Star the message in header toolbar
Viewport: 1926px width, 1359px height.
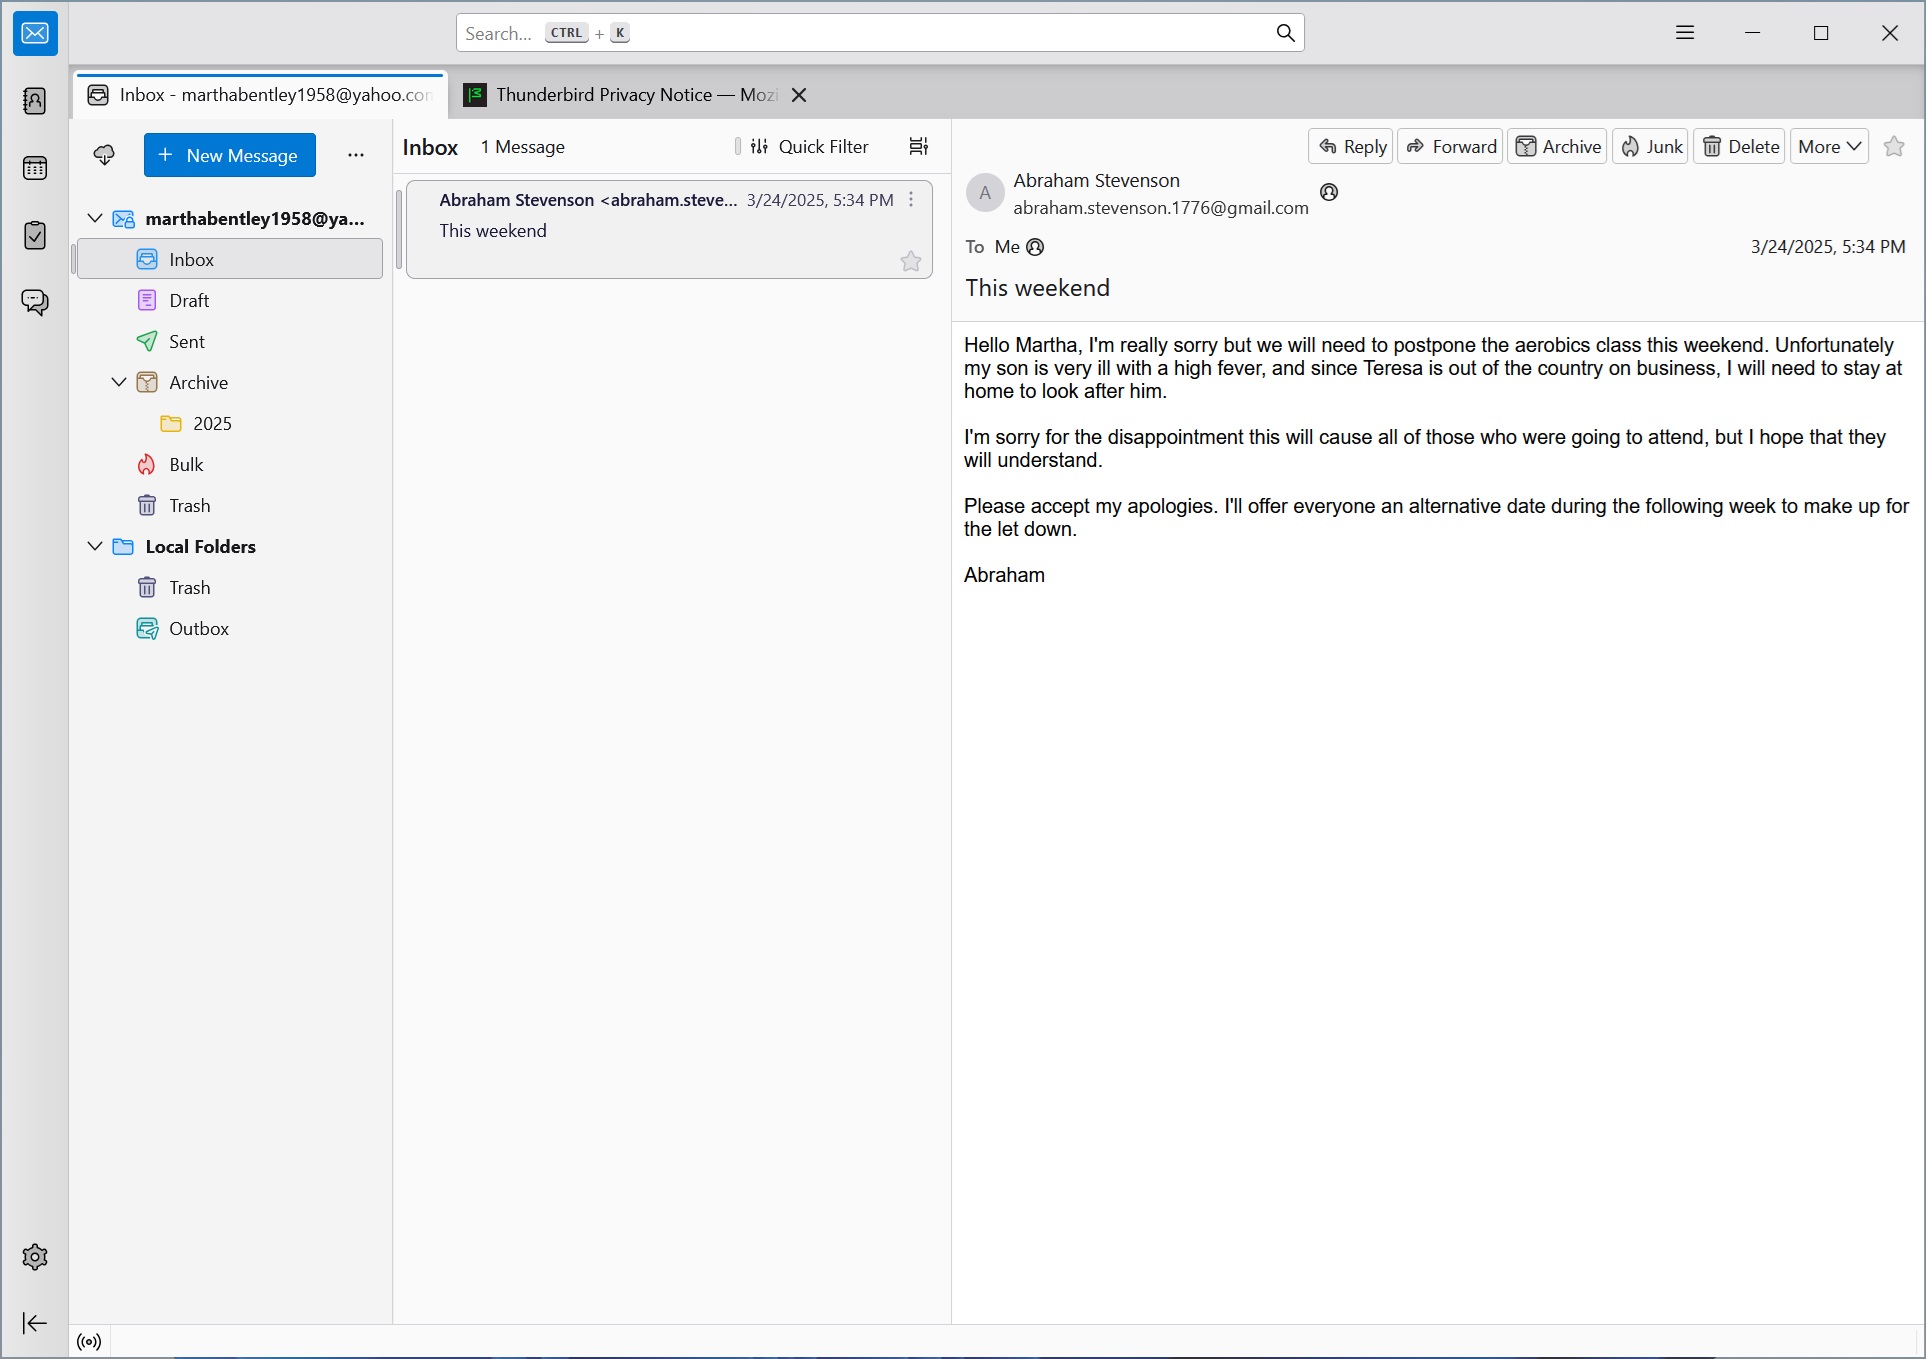pyautogui.click(x=1893, y=147)
